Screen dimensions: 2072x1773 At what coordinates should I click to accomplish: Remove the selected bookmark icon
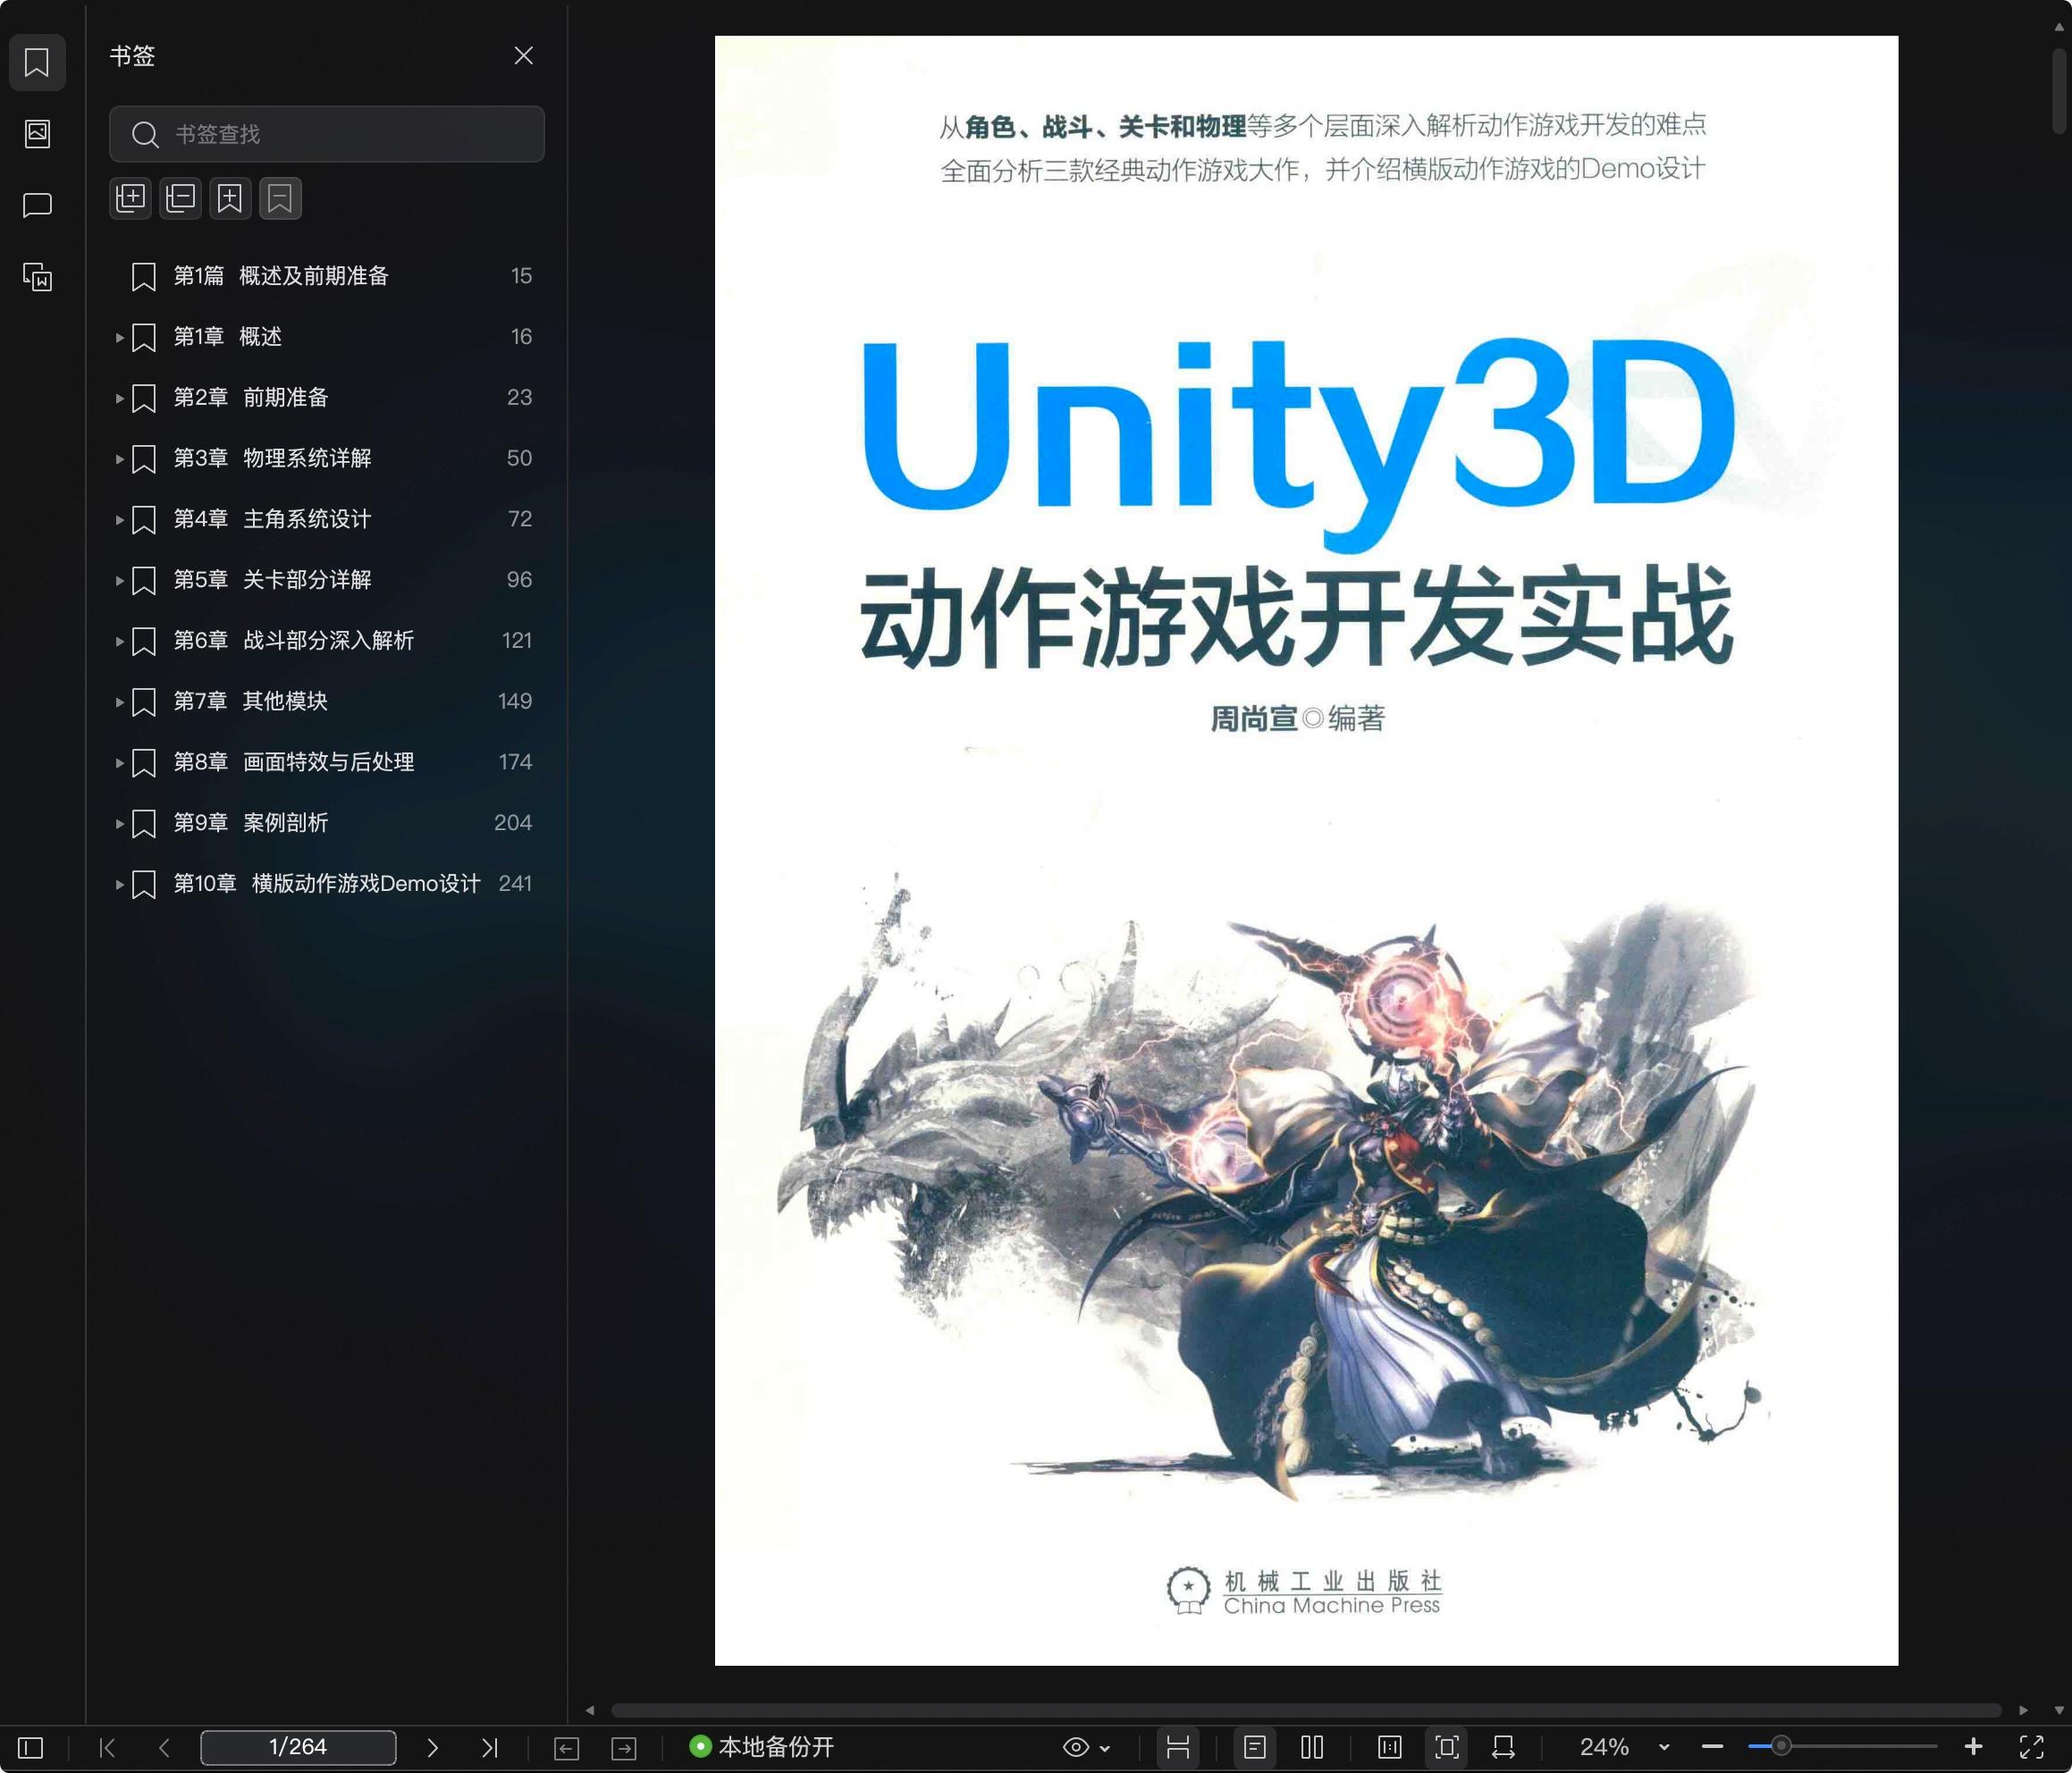click(280, 198)
